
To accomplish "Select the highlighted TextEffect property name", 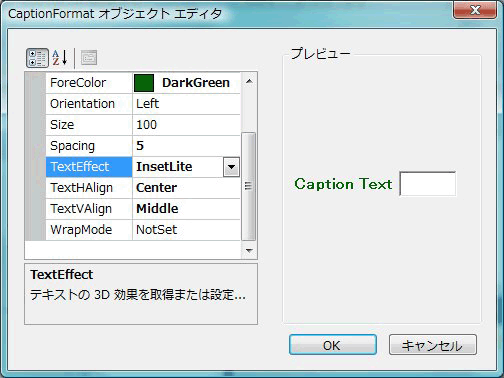I will click(x=89, y=167).
